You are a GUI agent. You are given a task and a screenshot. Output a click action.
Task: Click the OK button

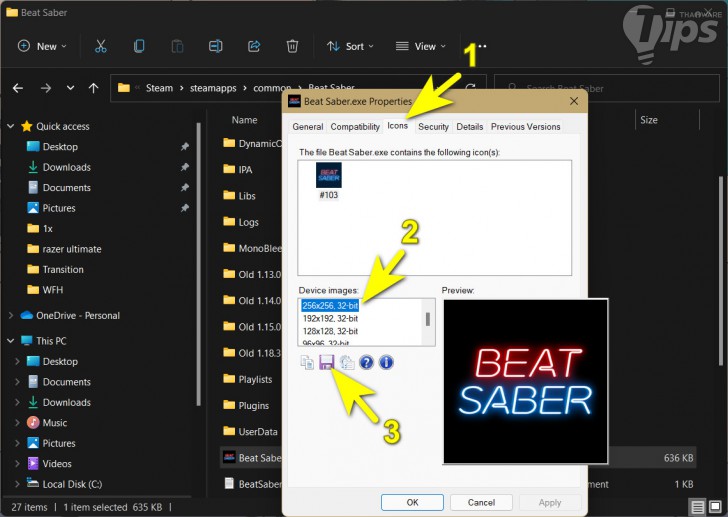click(412, 502)
